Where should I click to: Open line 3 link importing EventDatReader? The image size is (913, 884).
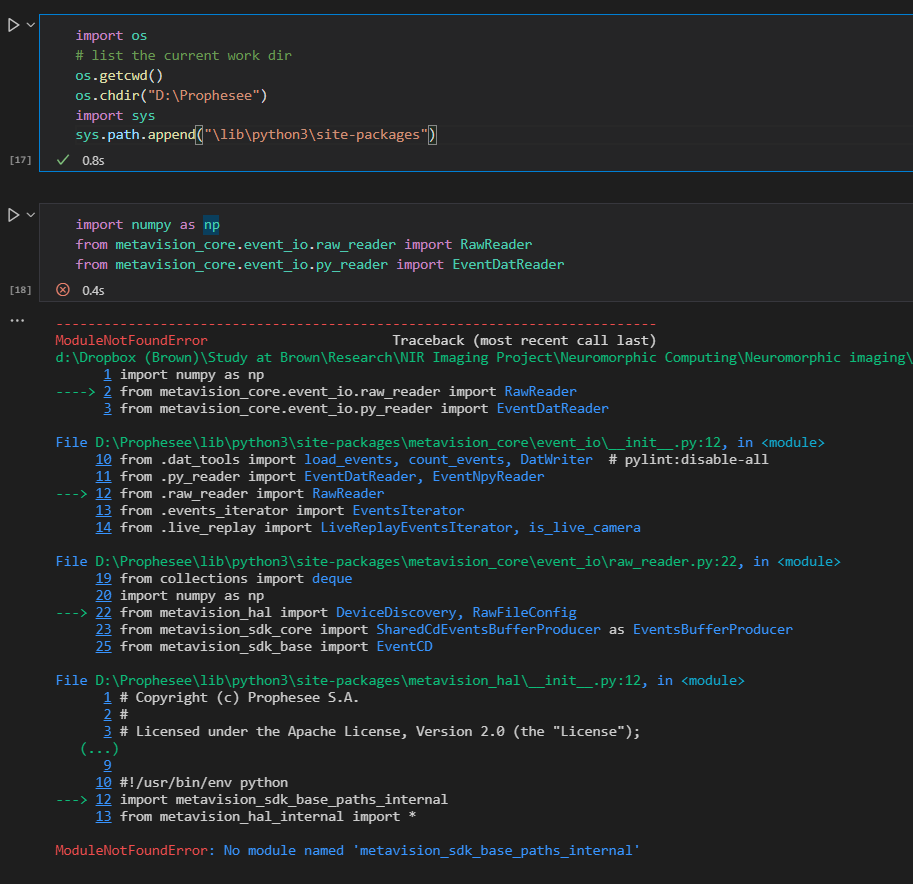point(107,408)
